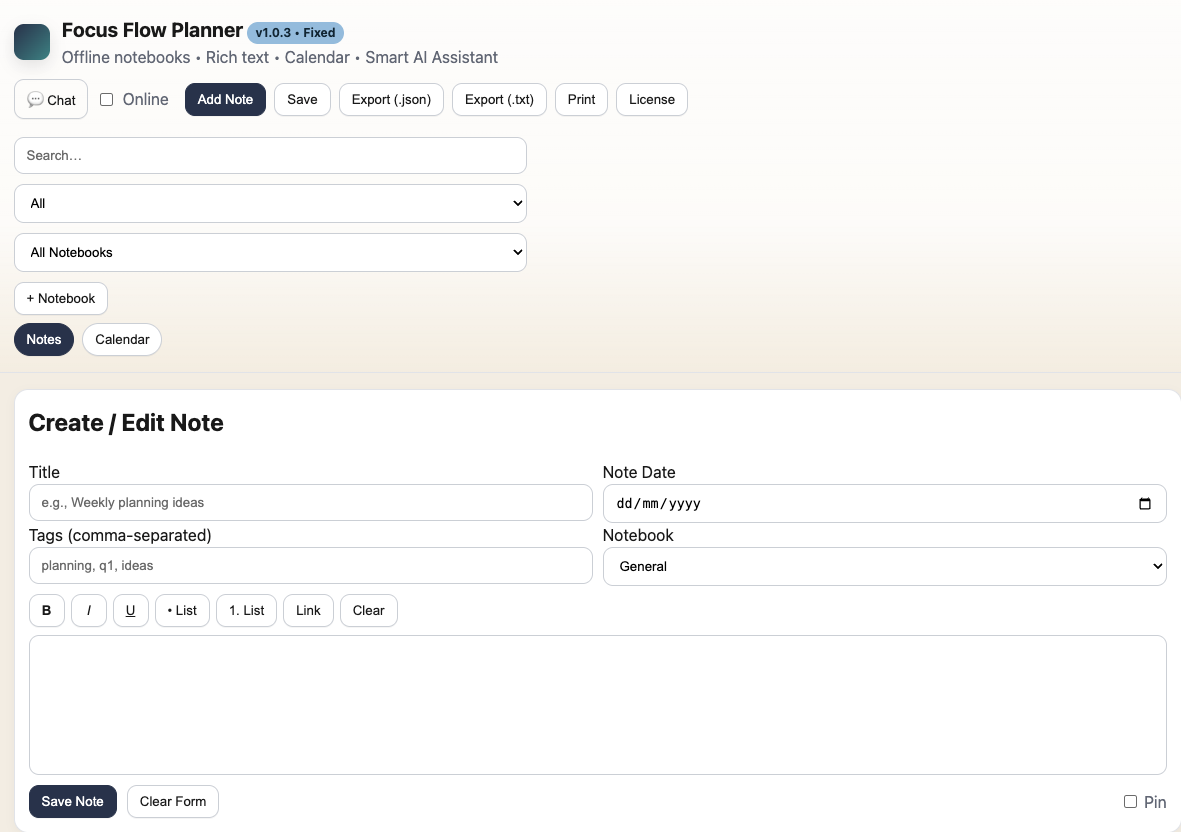
Task: Export notes as JSON
Action: 391,99
